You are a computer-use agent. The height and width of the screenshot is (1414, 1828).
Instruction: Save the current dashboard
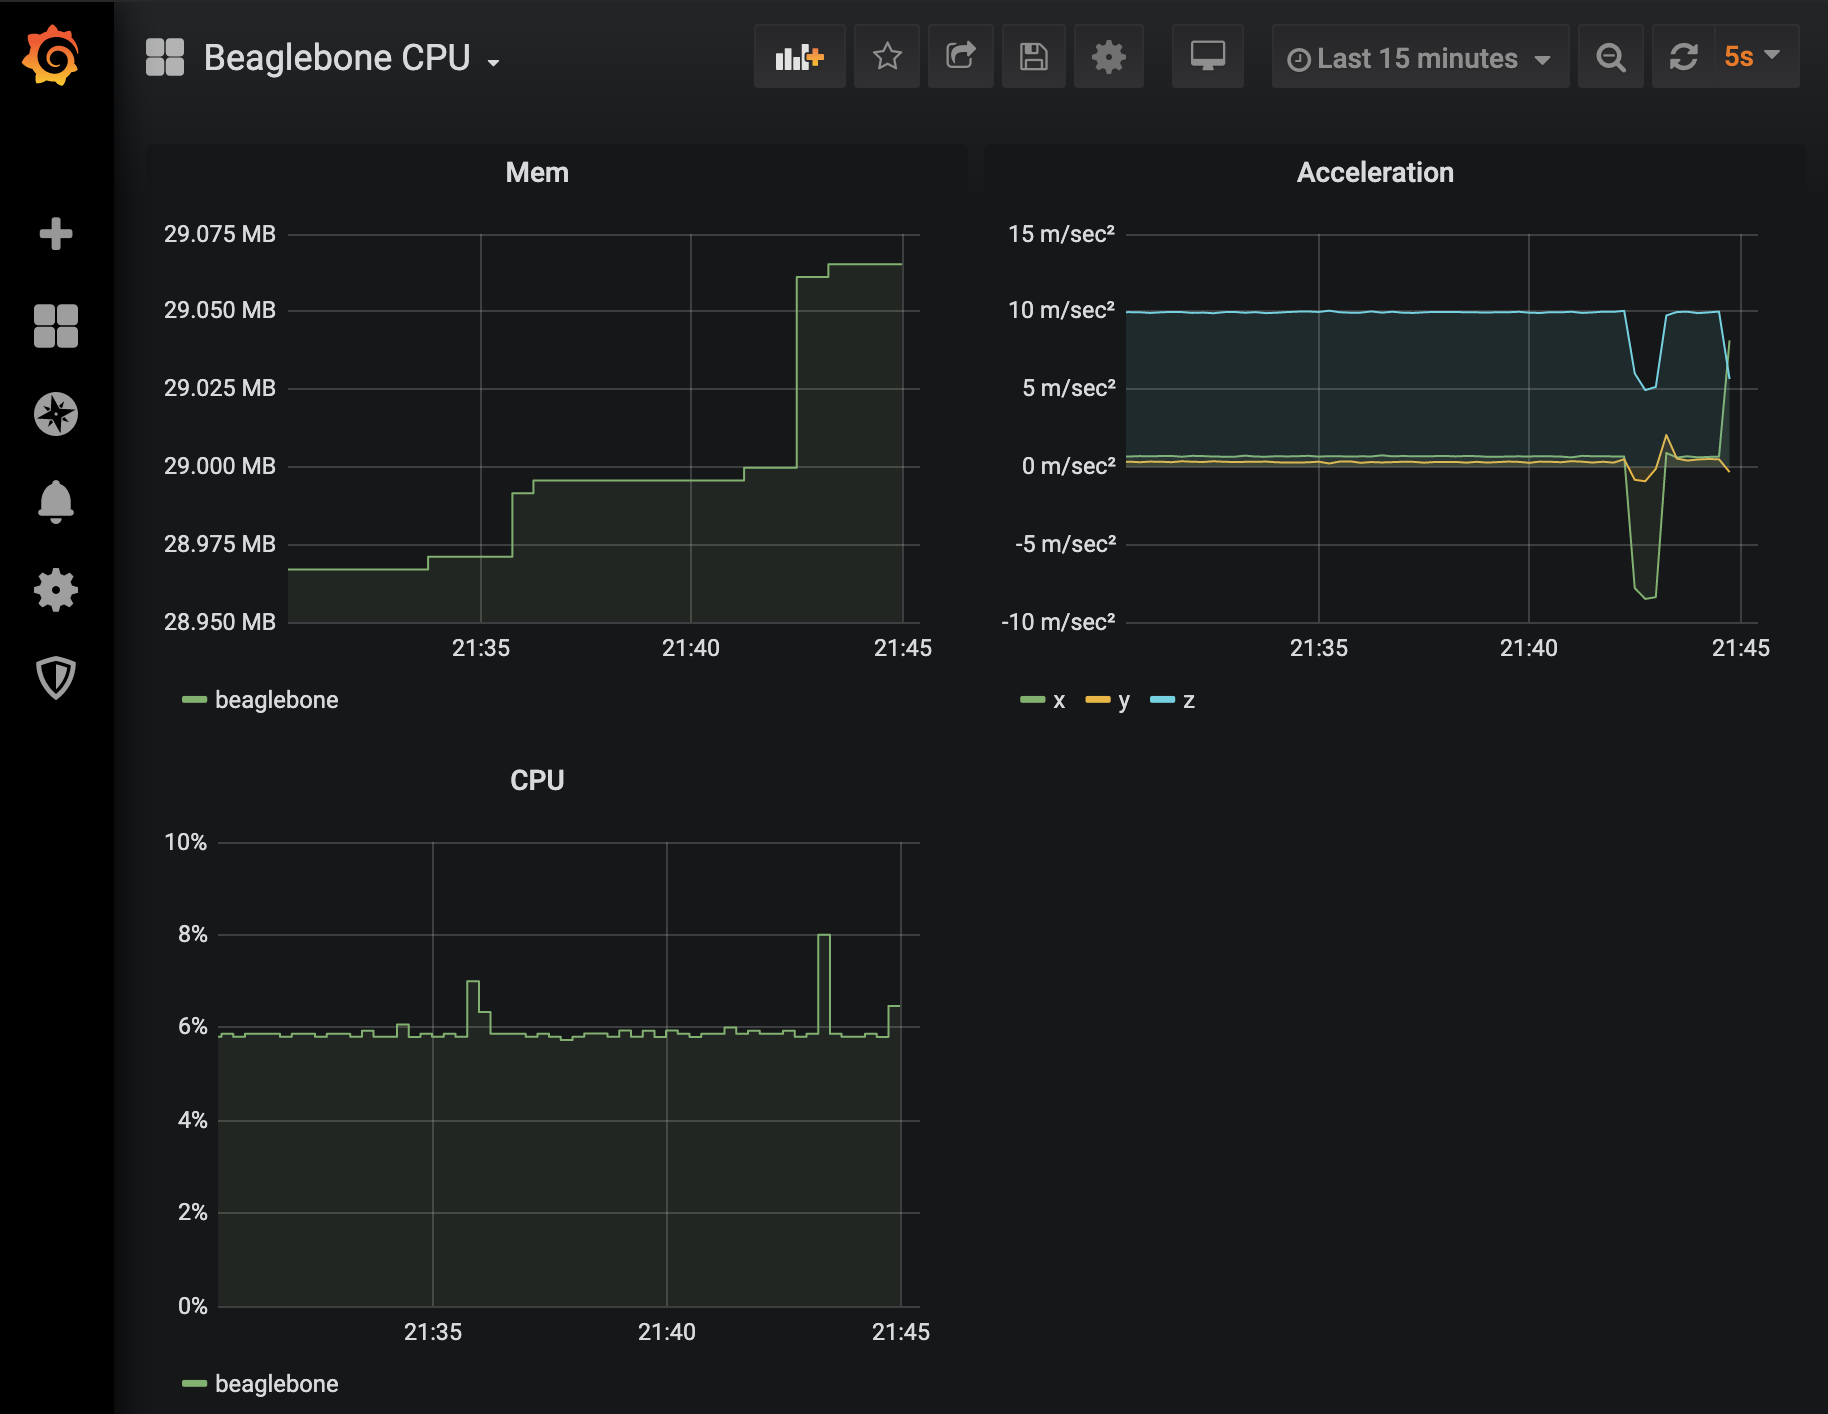1034,57
